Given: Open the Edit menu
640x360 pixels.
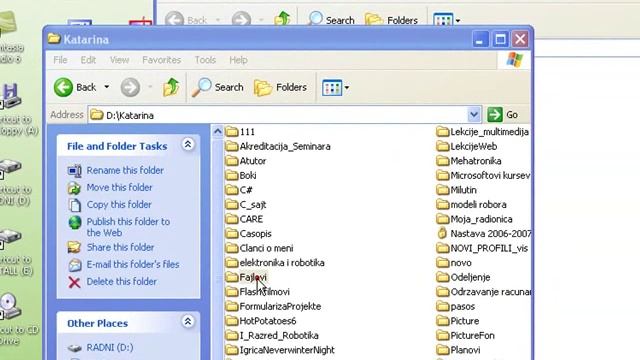Looking at the screenshot, I should pos(88,60).
